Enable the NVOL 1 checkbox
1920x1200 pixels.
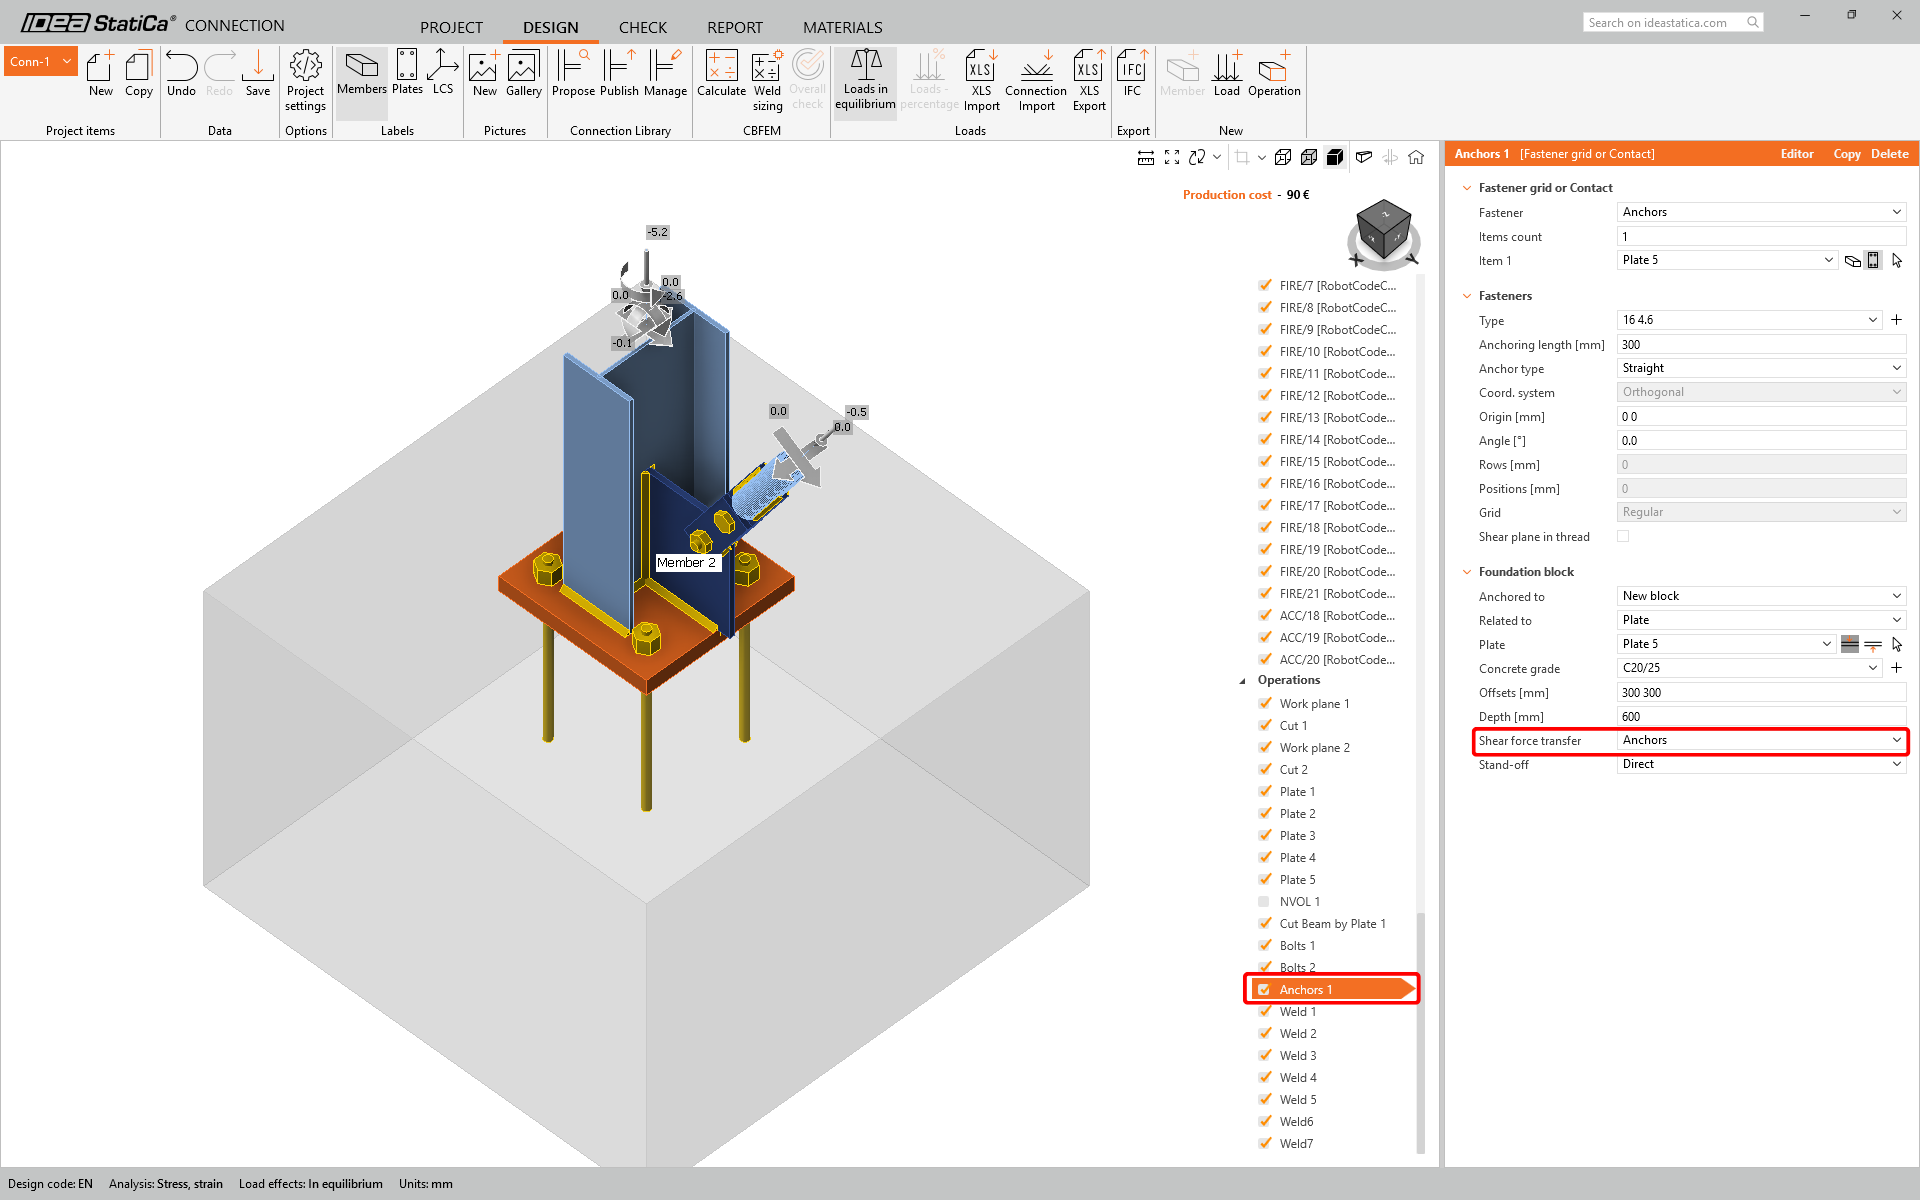point(1264,901)
